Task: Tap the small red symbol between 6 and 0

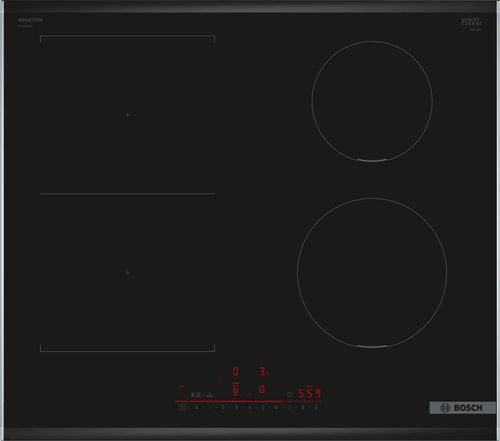Action: click(x=249, y=396)
